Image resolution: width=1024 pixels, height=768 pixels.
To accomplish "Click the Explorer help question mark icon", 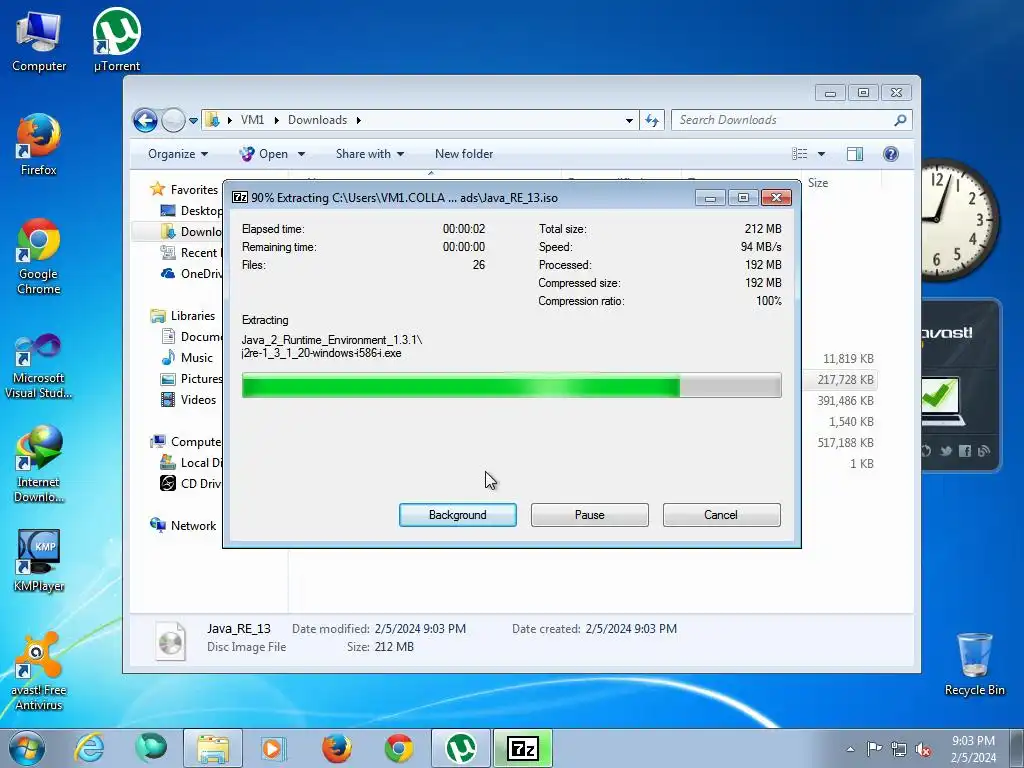I will [x=891, y=153].
